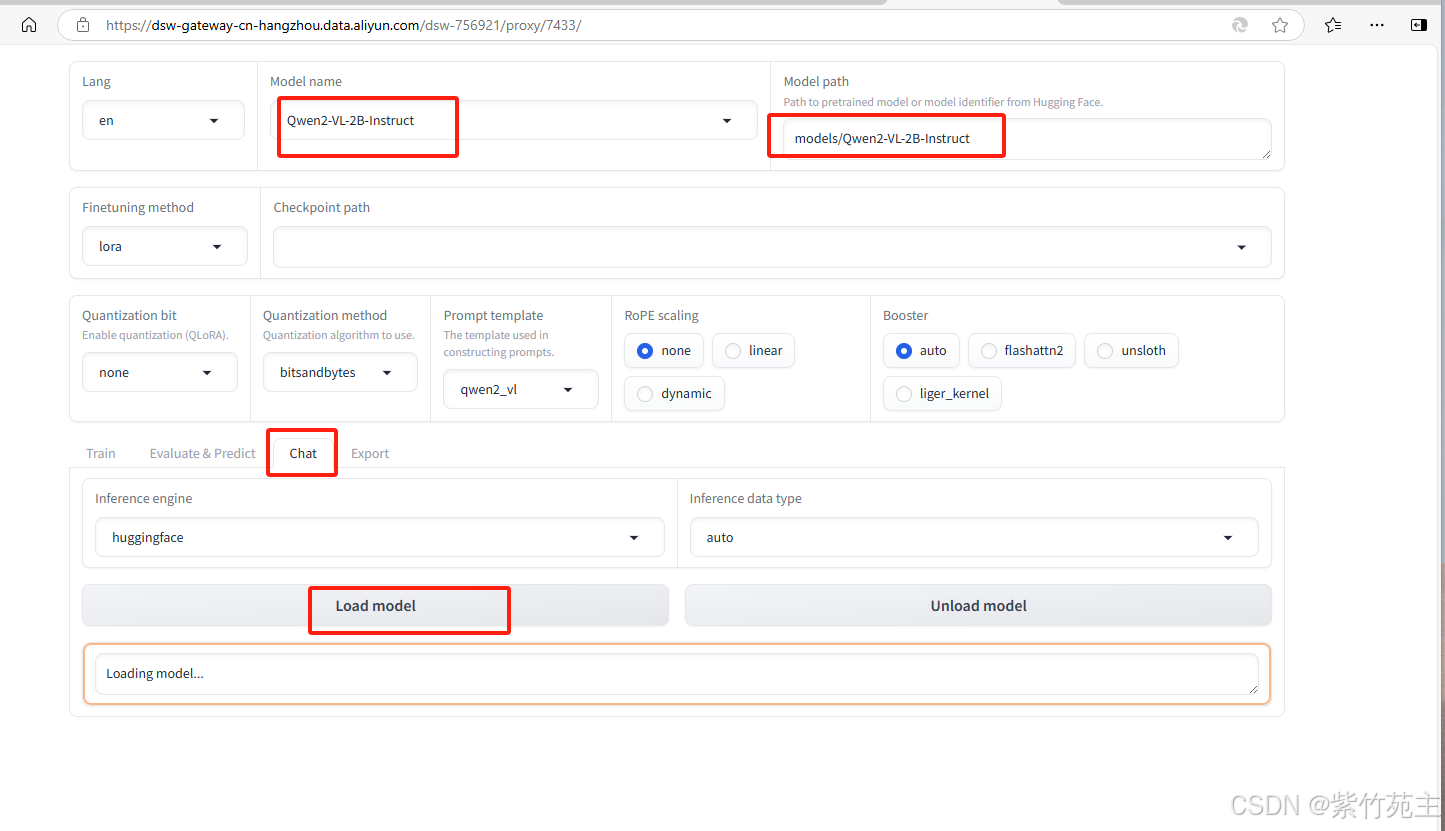Image resolution: width=1445 pixels, height=831 pixels.
Task: Click the 'Inference engine' label
Action: pos(144,499)
